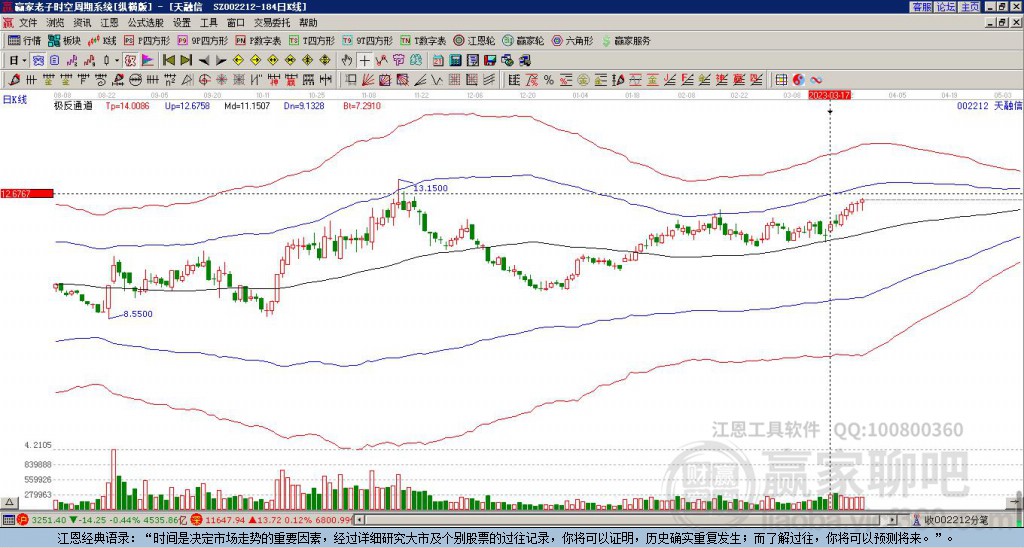Click the 极反通道 indicator label
Viewport: 1024px width, 548px height.
click(x=73, y=106)
